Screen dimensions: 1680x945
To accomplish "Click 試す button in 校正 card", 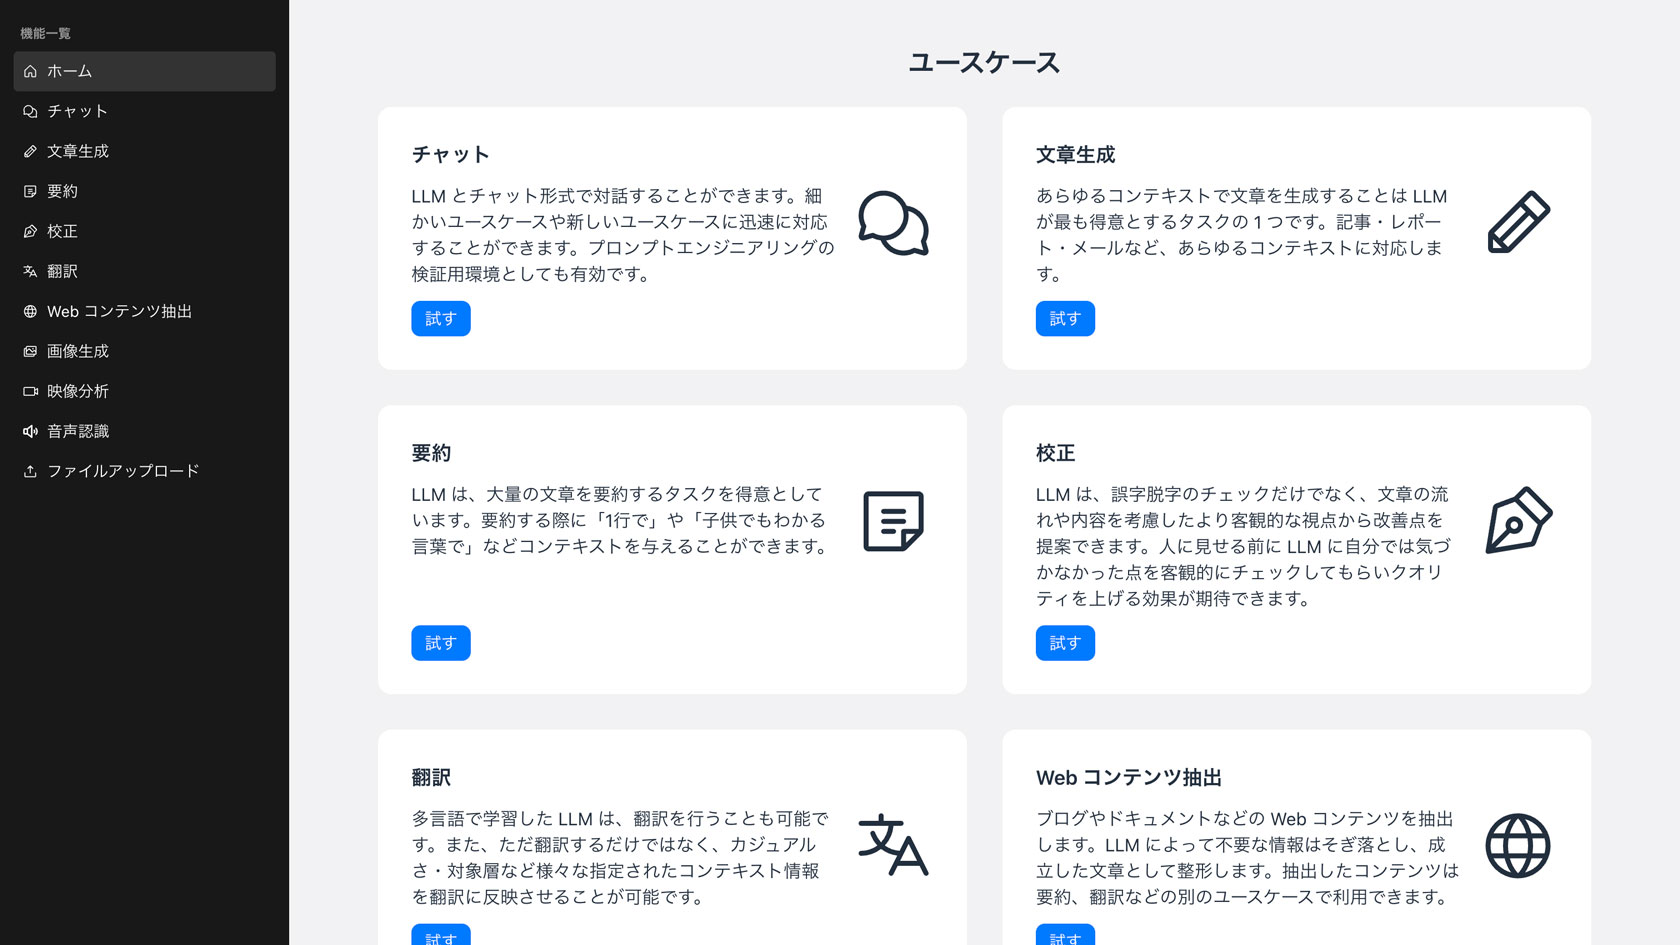I will pos(1065,643).
